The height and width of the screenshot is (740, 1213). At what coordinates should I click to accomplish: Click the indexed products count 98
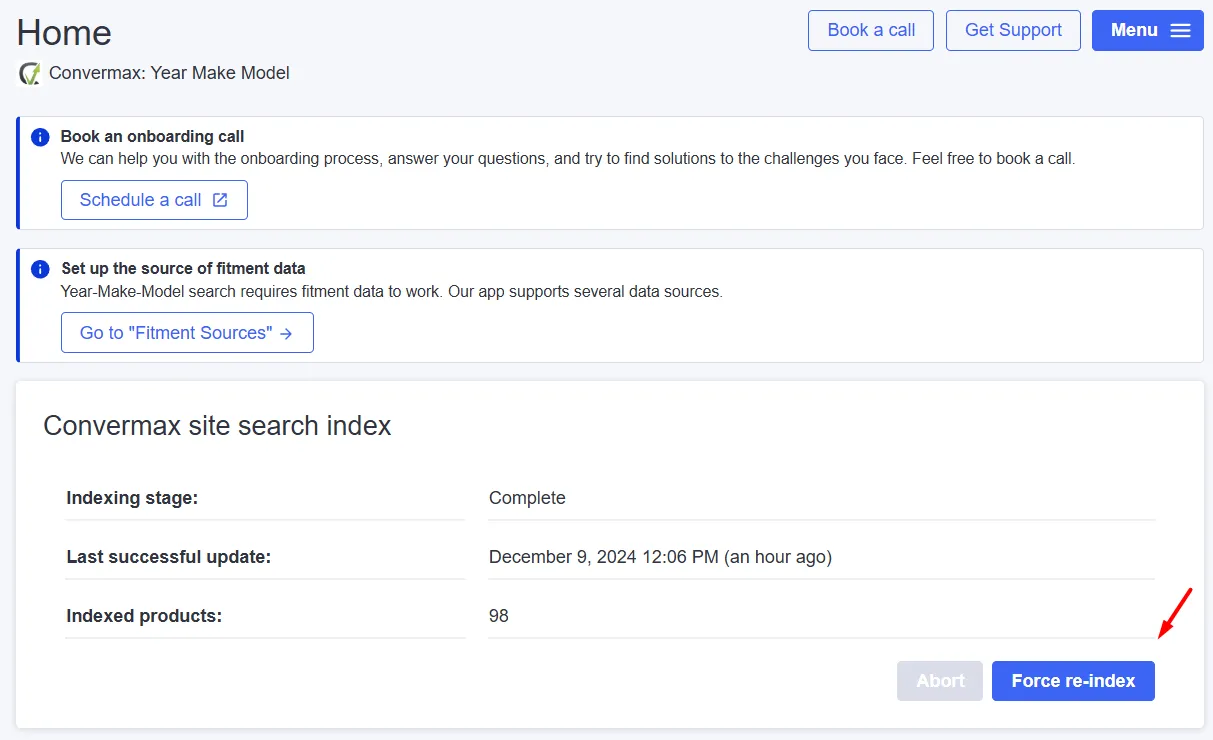tap(499, 616)
